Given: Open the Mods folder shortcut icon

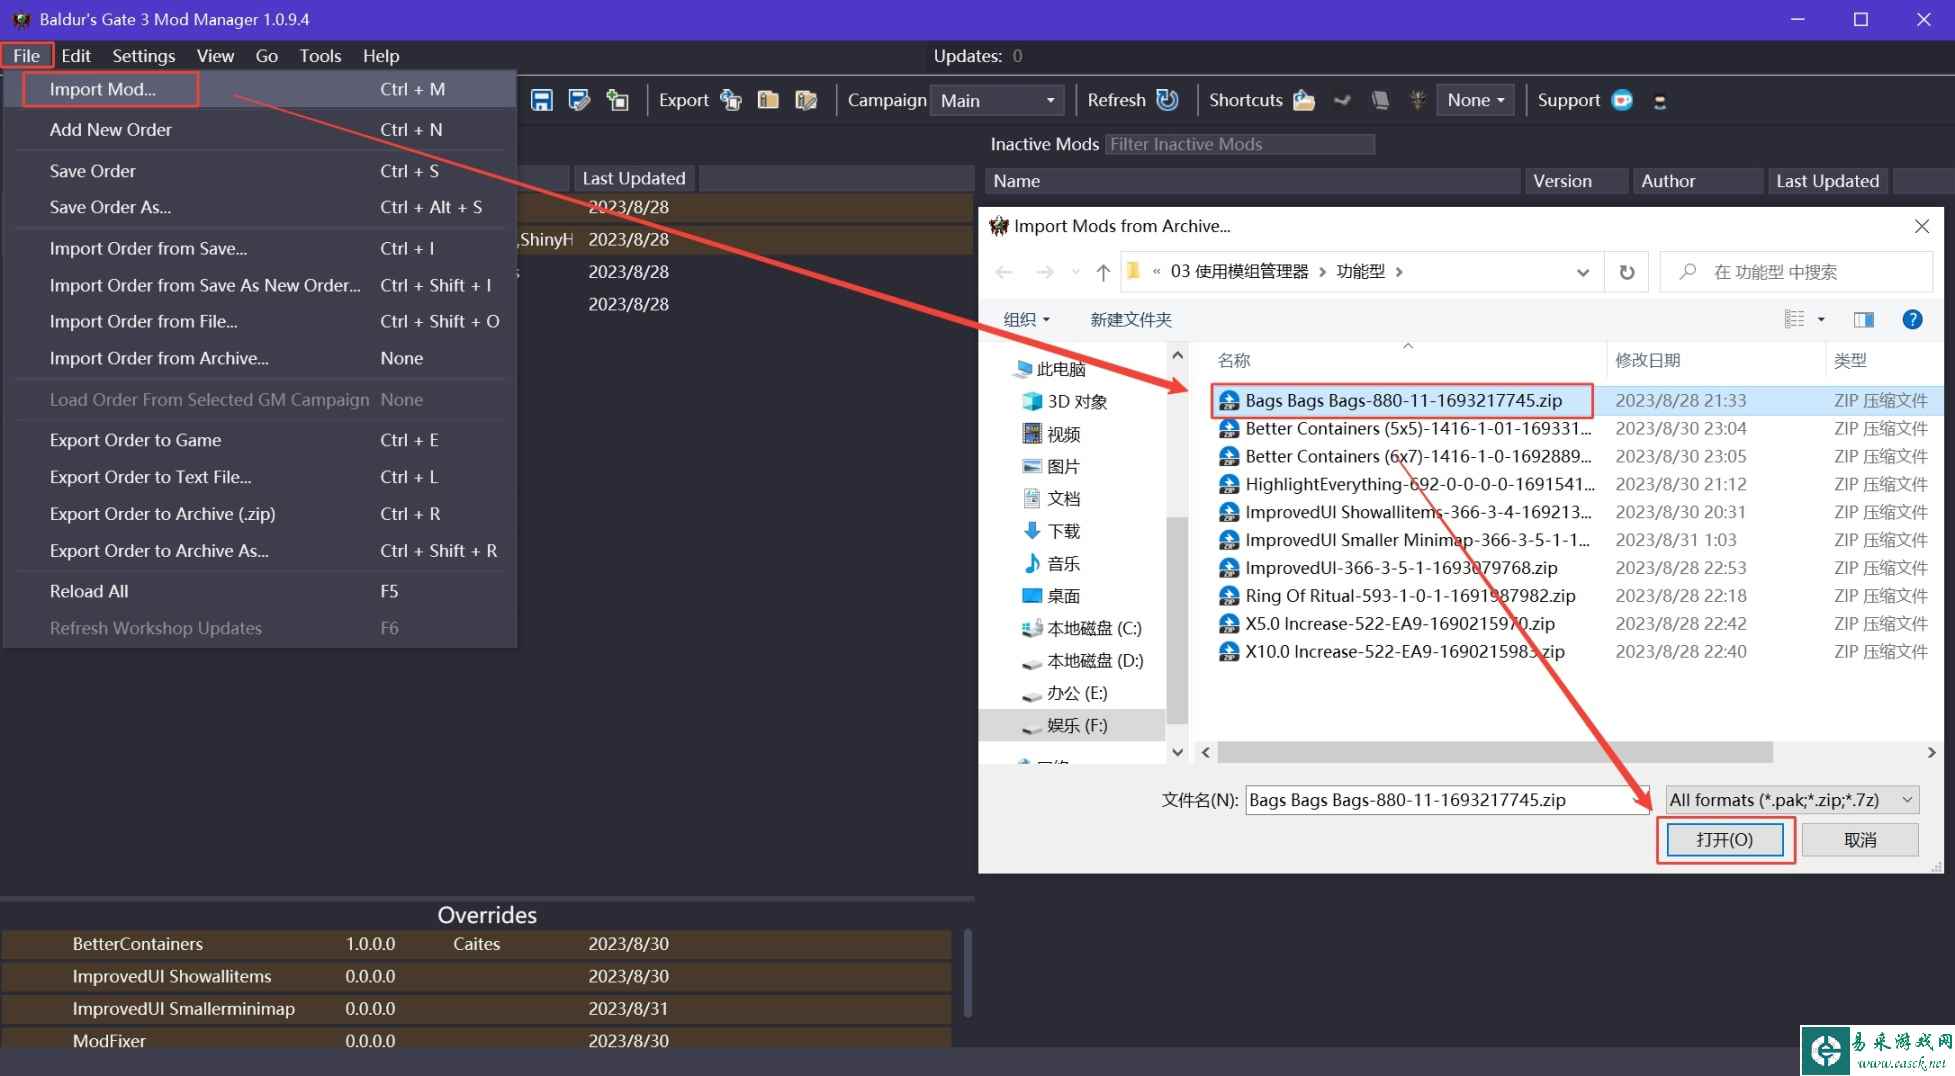Looking at the screenshot, I should coord(1304,100).
